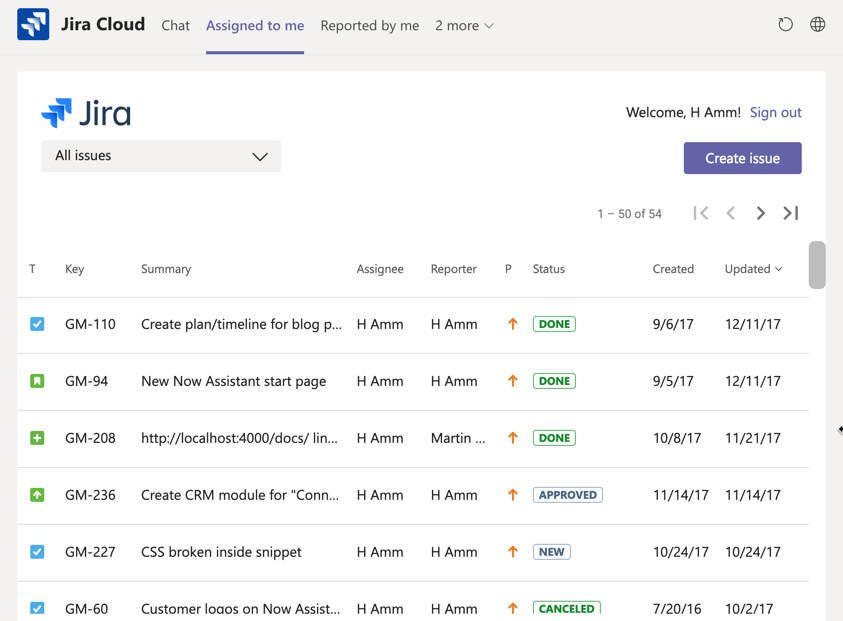Click the Create issue button
843x621 pixels.
click(742, 158)
